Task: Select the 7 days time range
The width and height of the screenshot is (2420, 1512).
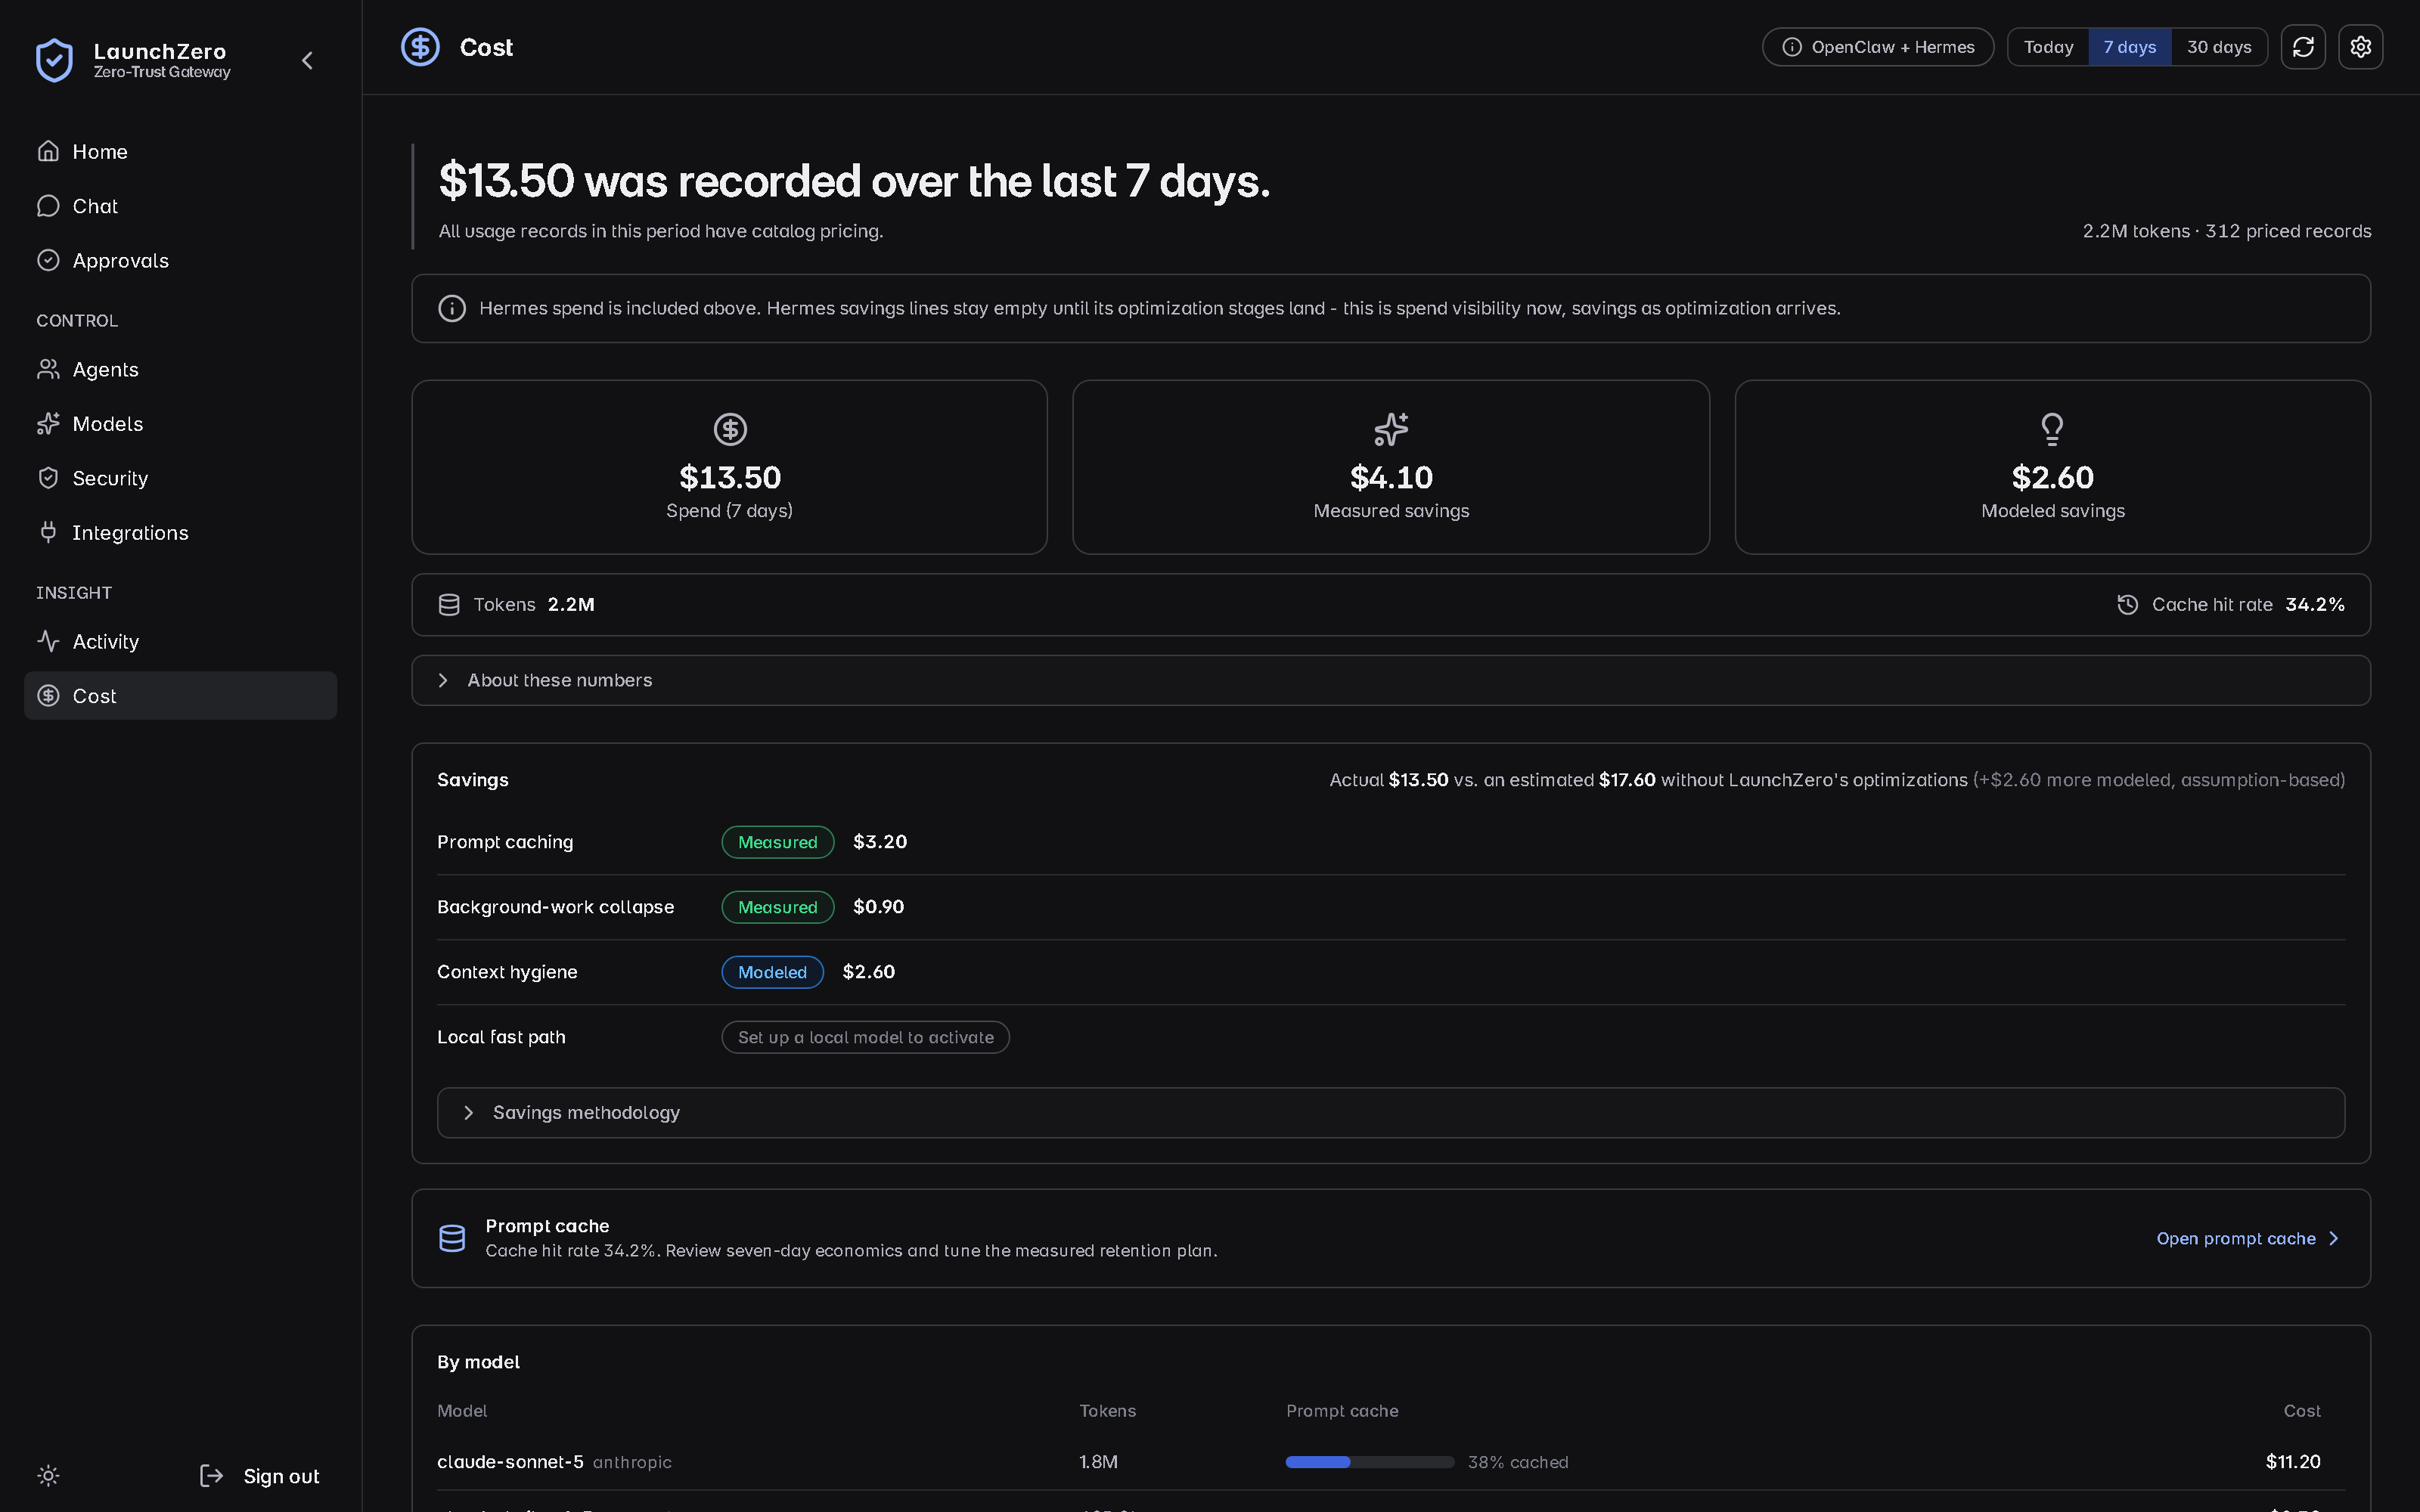Action: (2129, 47)
